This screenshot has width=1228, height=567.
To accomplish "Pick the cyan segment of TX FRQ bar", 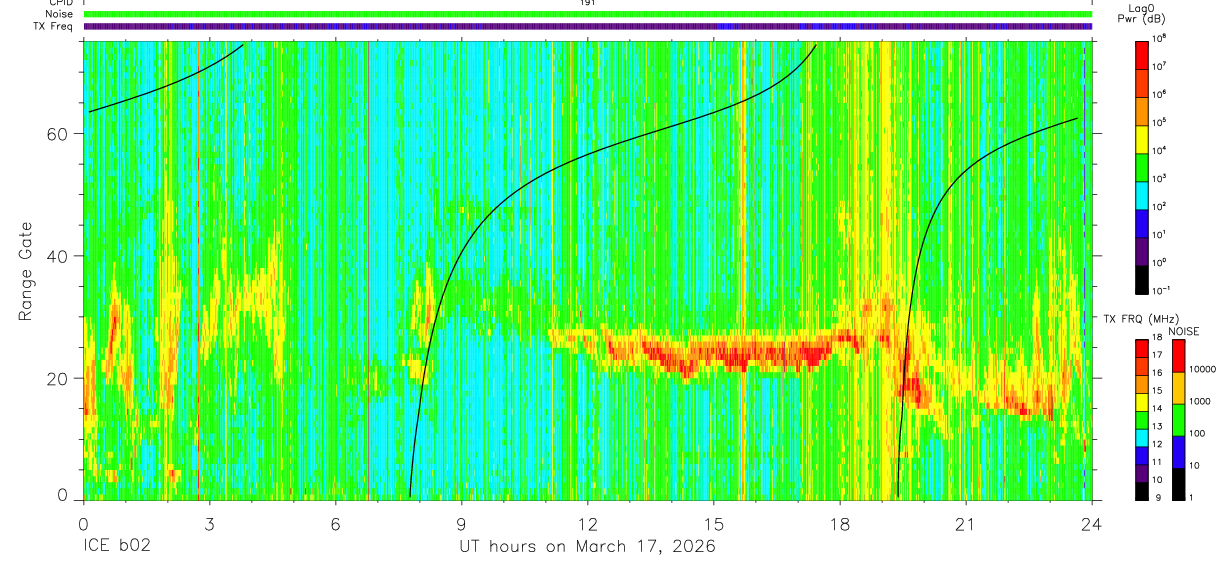I will (1143, 436).
